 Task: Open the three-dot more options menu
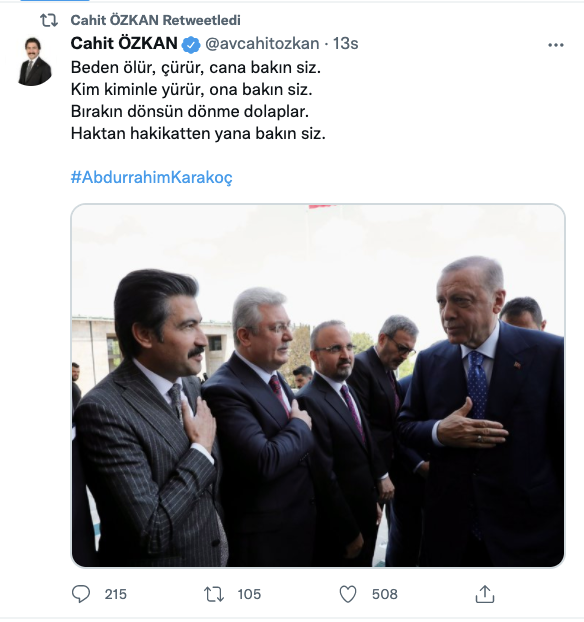coord(556,45)
